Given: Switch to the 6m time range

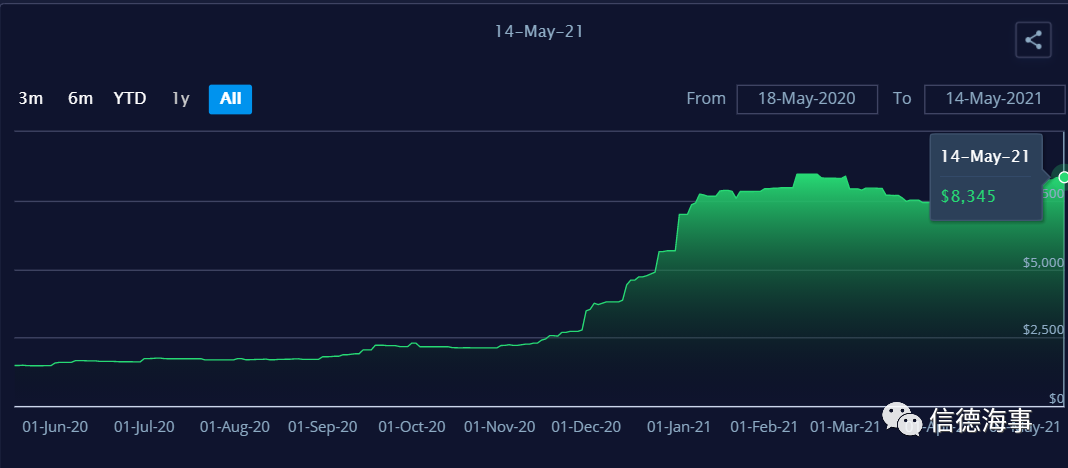Looking at the screenshot, I should click(80, 99).
